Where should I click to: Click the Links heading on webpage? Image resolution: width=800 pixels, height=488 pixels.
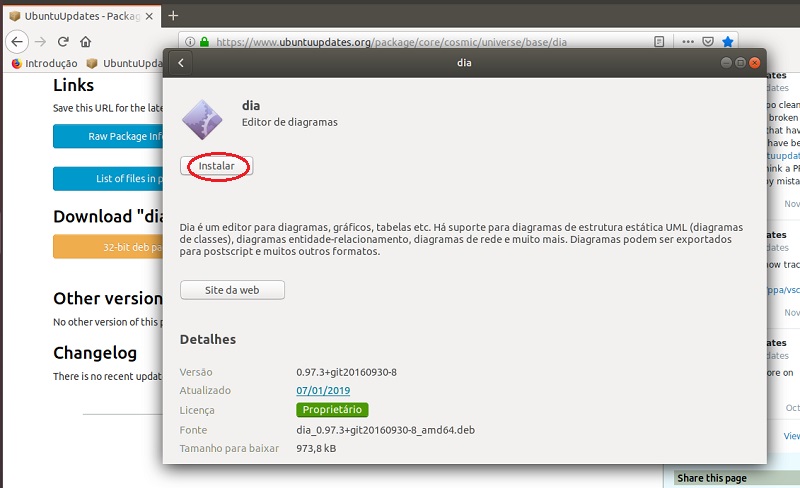point(73,85)
